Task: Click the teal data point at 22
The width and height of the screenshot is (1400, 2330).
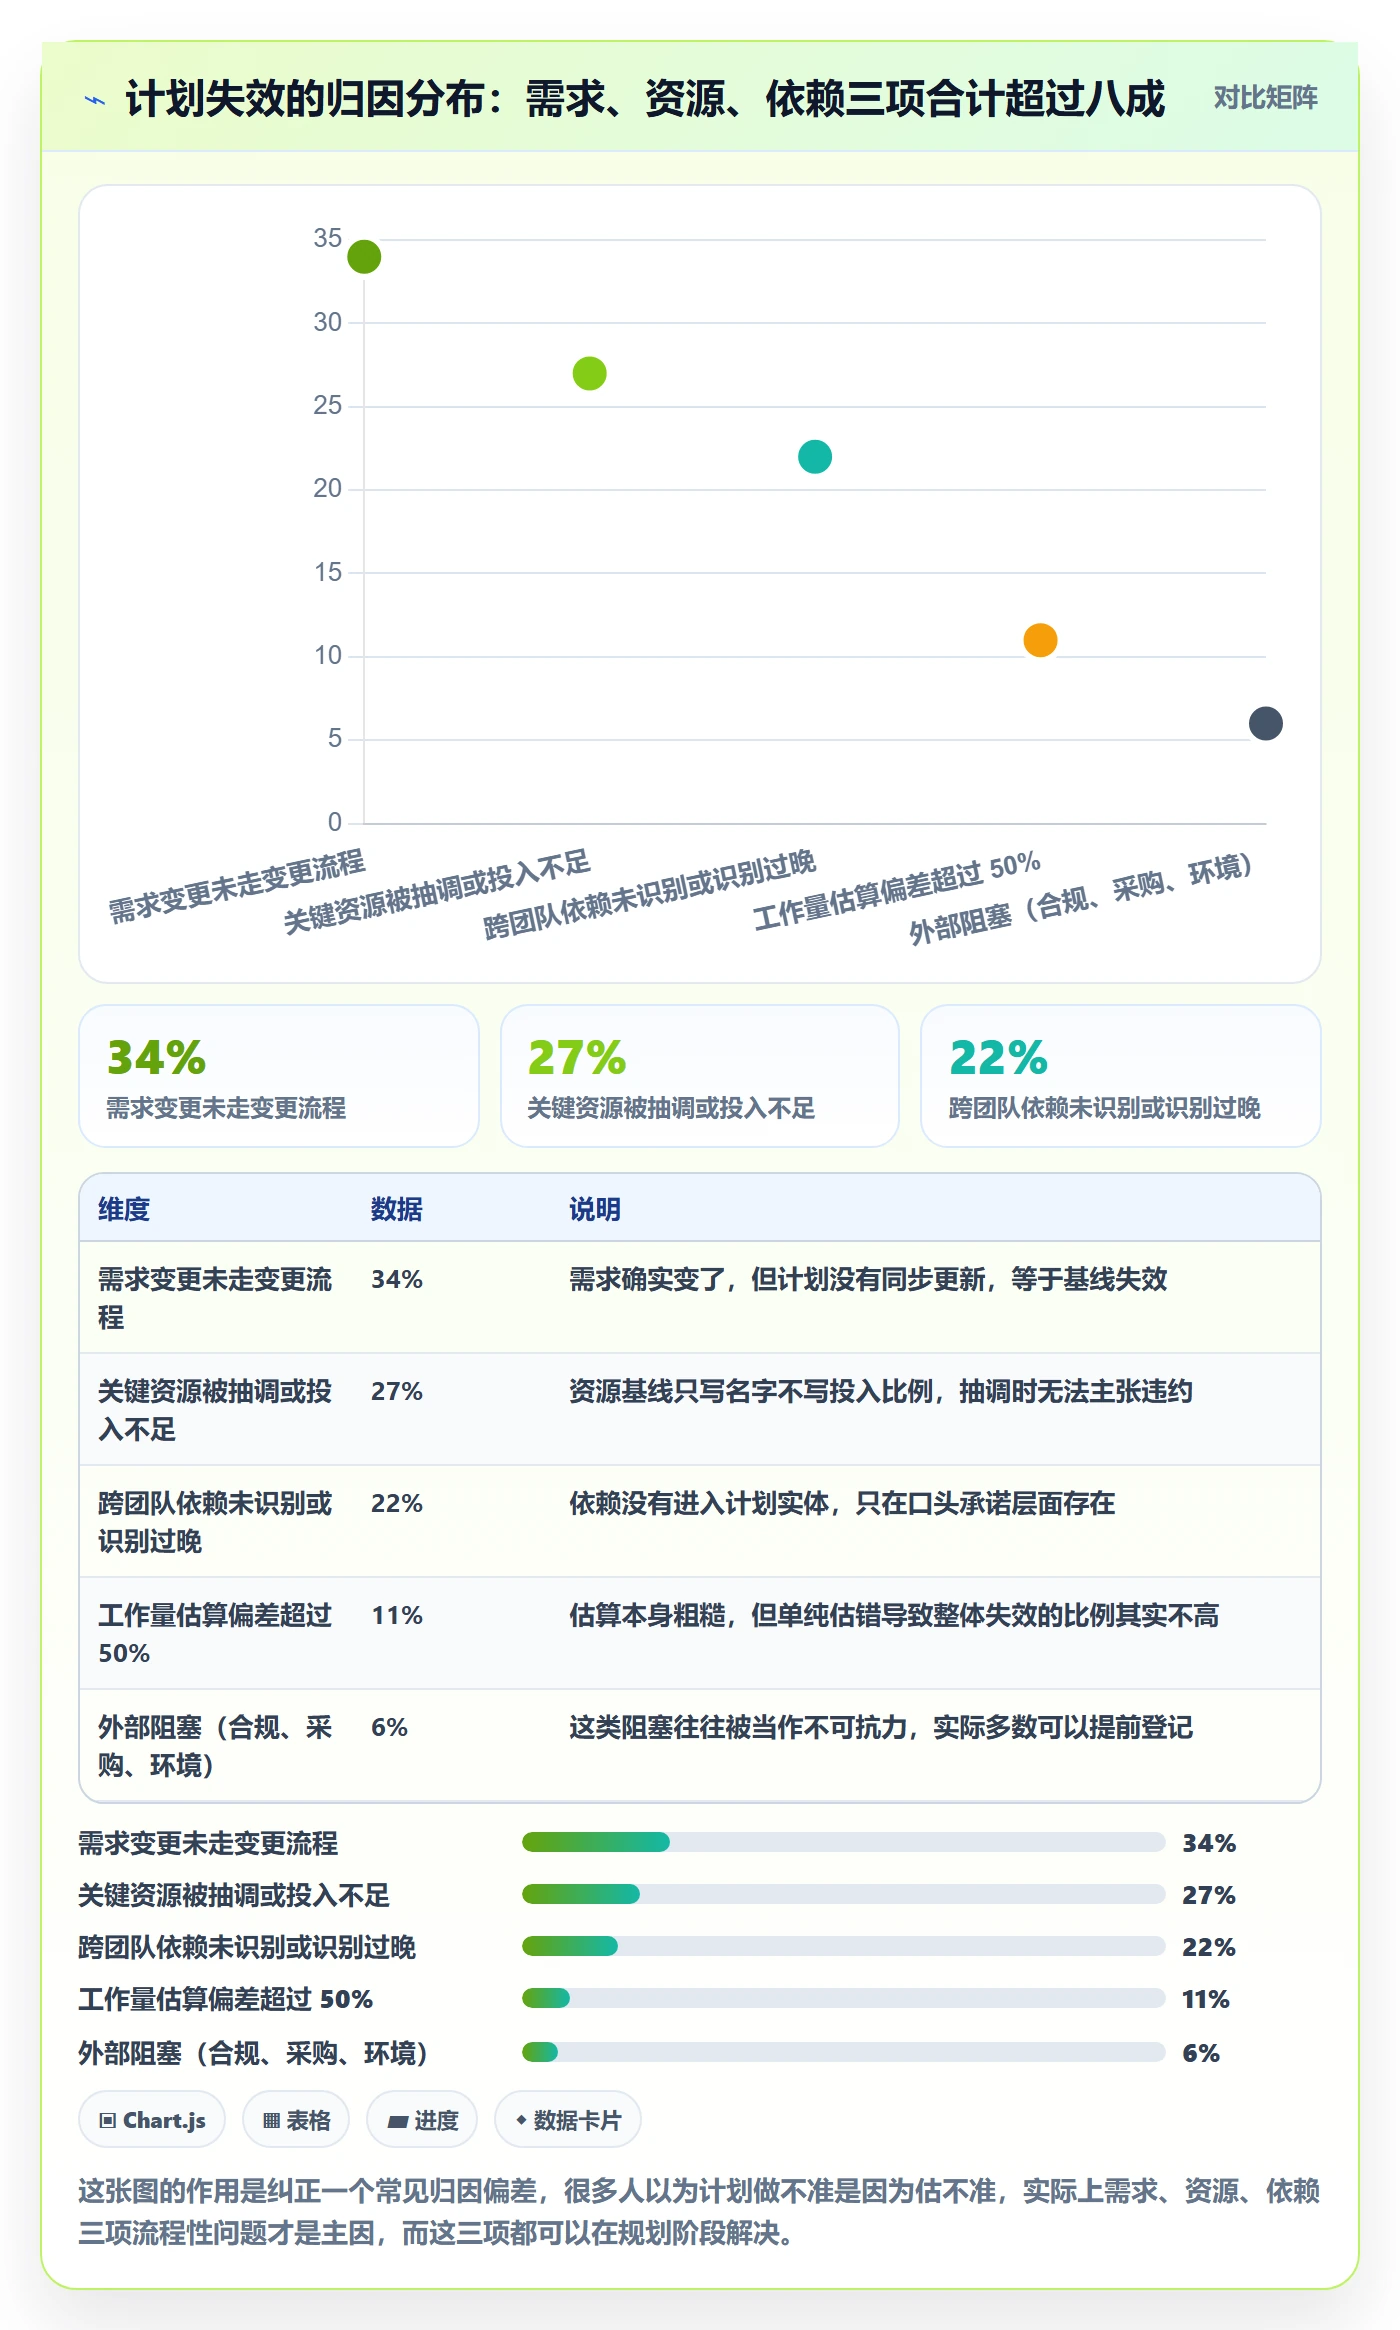Action: point(815,457)
